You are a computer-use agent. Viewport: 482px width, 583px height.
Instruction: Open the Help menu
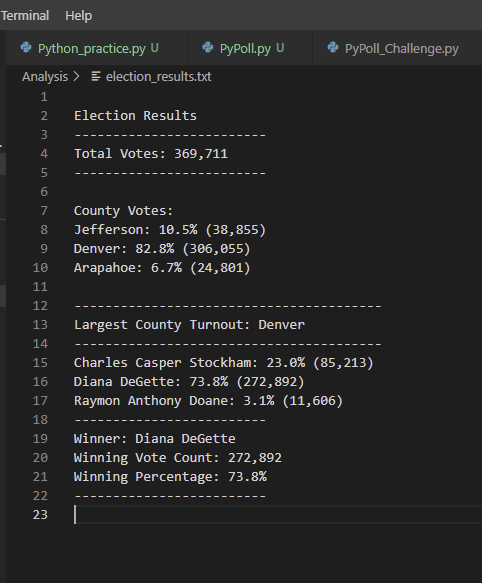pos(78,16)
